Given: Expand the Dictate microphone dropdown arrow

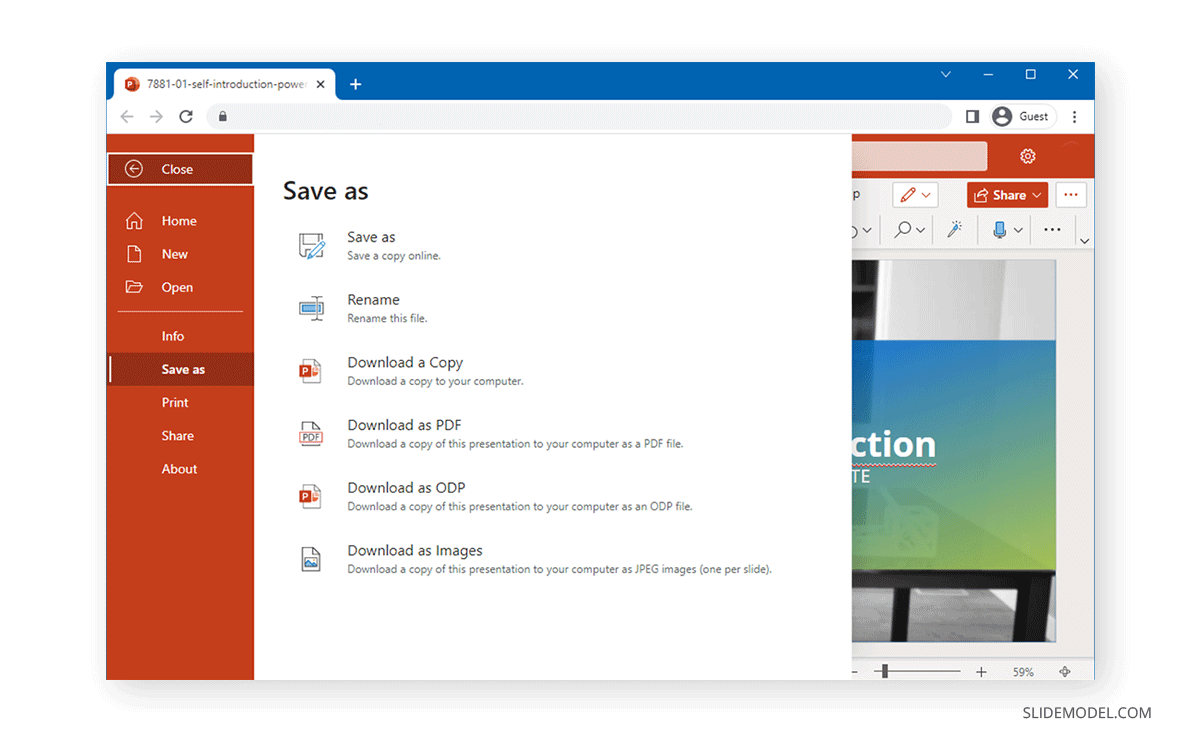Looking at the screenshot, I should 1018,230.
